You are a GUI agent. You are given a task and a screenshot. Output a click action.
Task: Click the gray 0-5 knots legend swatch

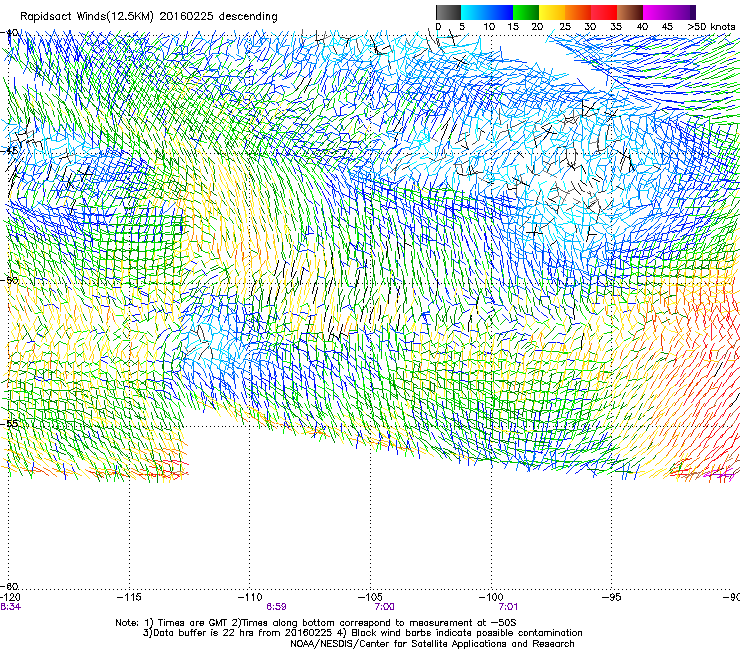click(x=448, y=12)
